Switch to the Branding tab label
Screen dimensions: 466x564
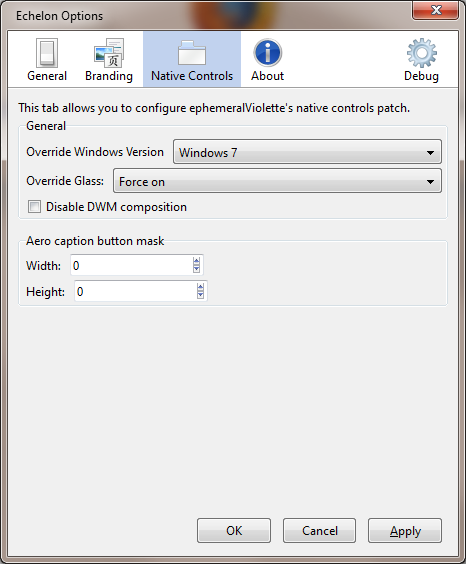click(x=109, y=76)
